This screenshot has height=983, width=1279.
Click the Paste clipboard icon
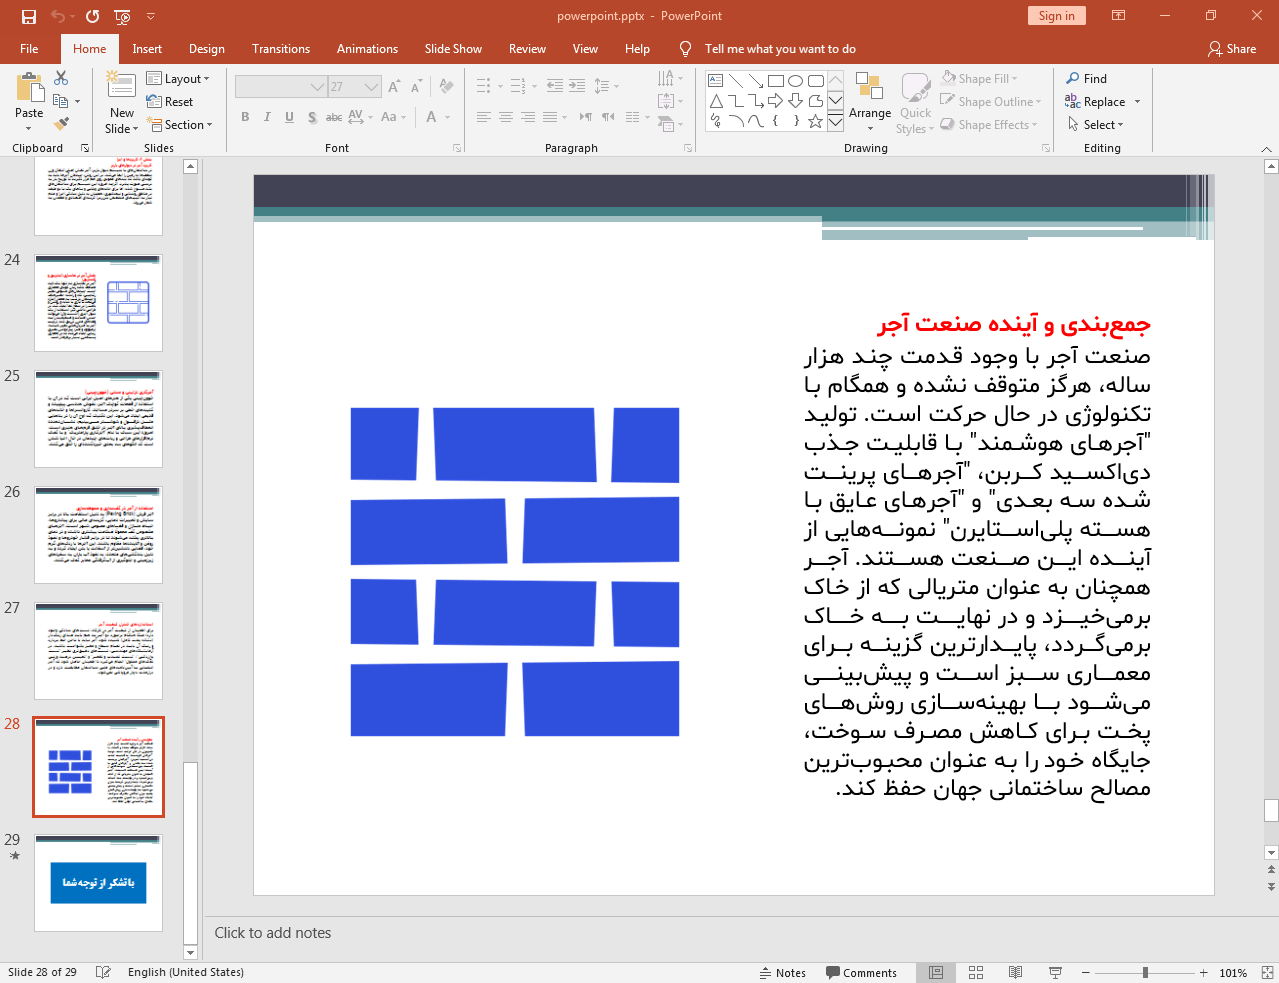point(29,88)
